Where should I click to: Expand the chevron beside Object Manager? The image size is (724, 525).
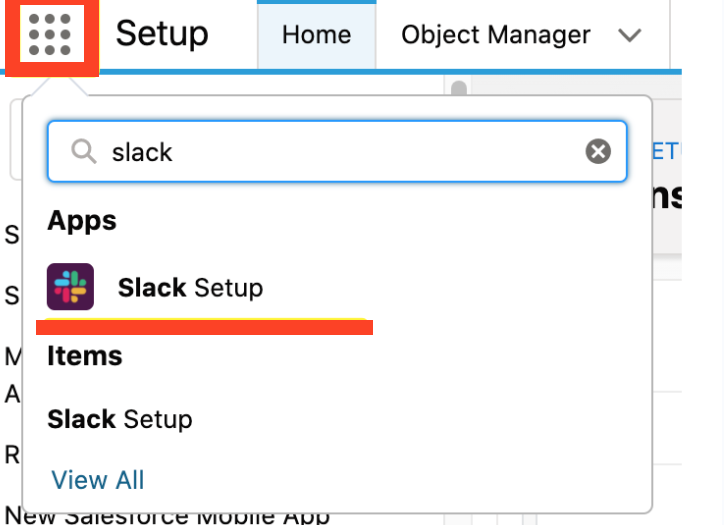point(629,35)
